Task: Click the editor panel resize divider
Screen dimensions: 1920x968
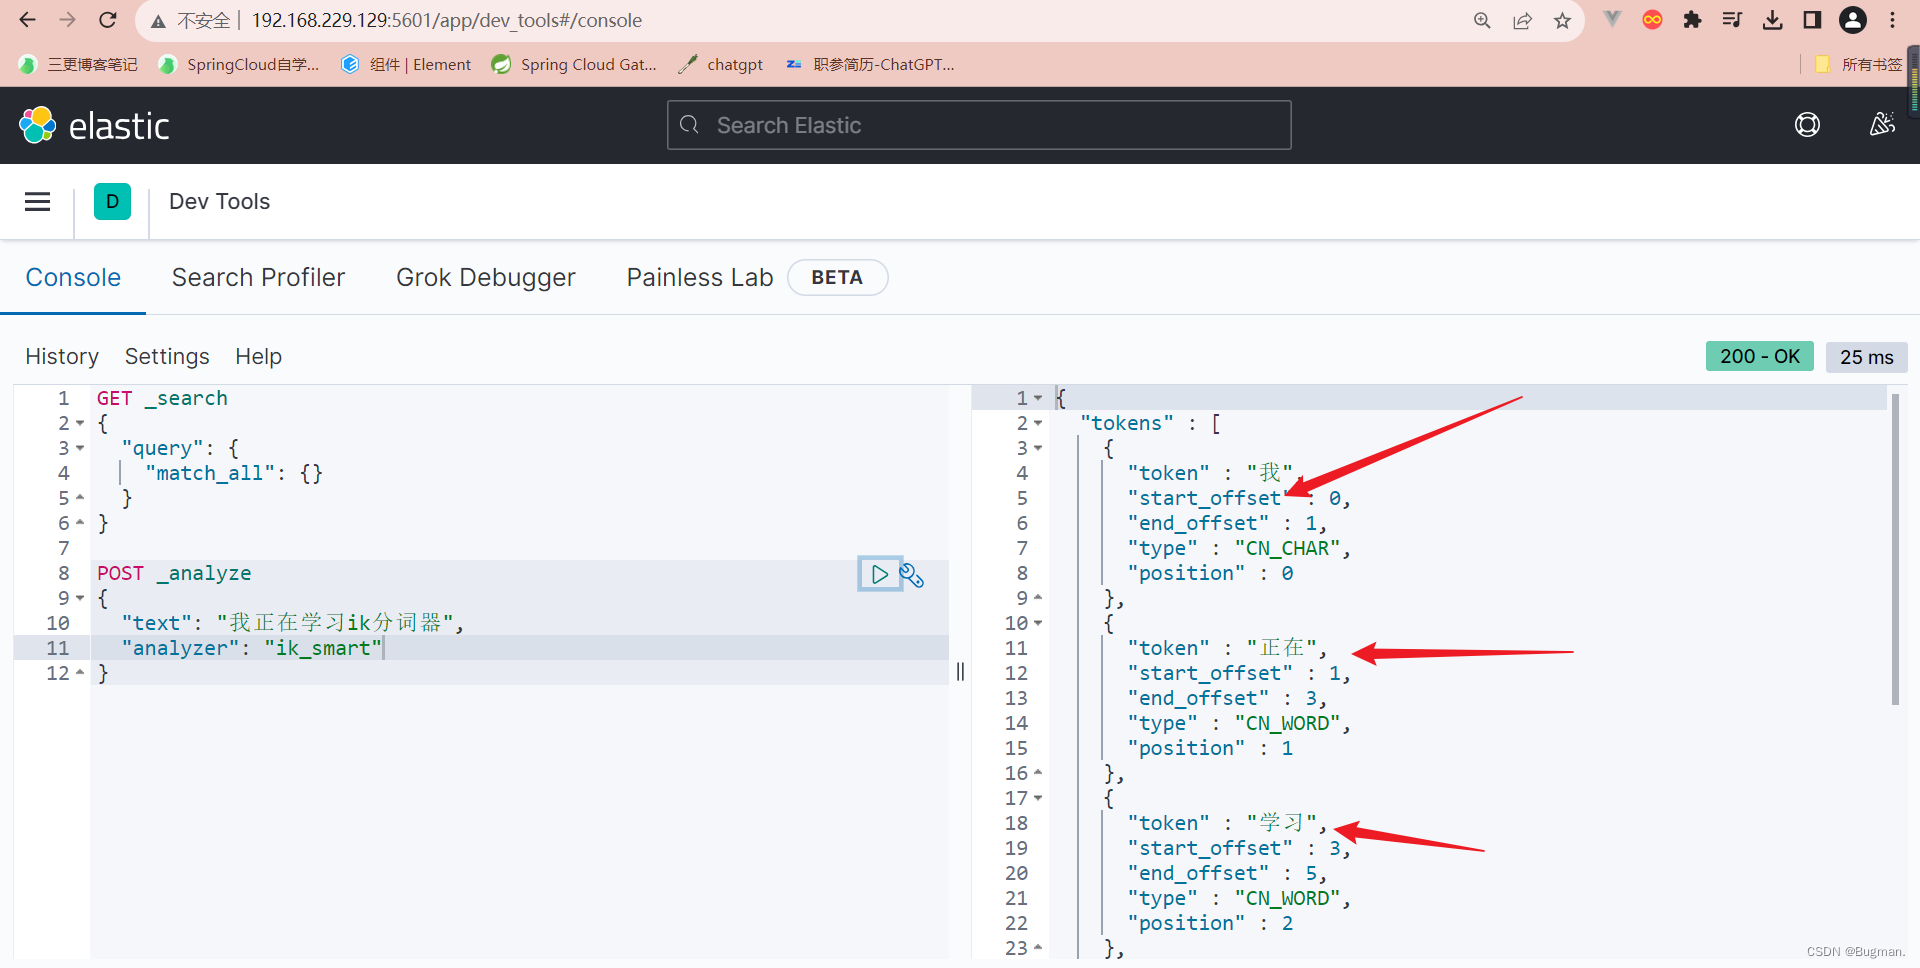Action: pos(960,671)
